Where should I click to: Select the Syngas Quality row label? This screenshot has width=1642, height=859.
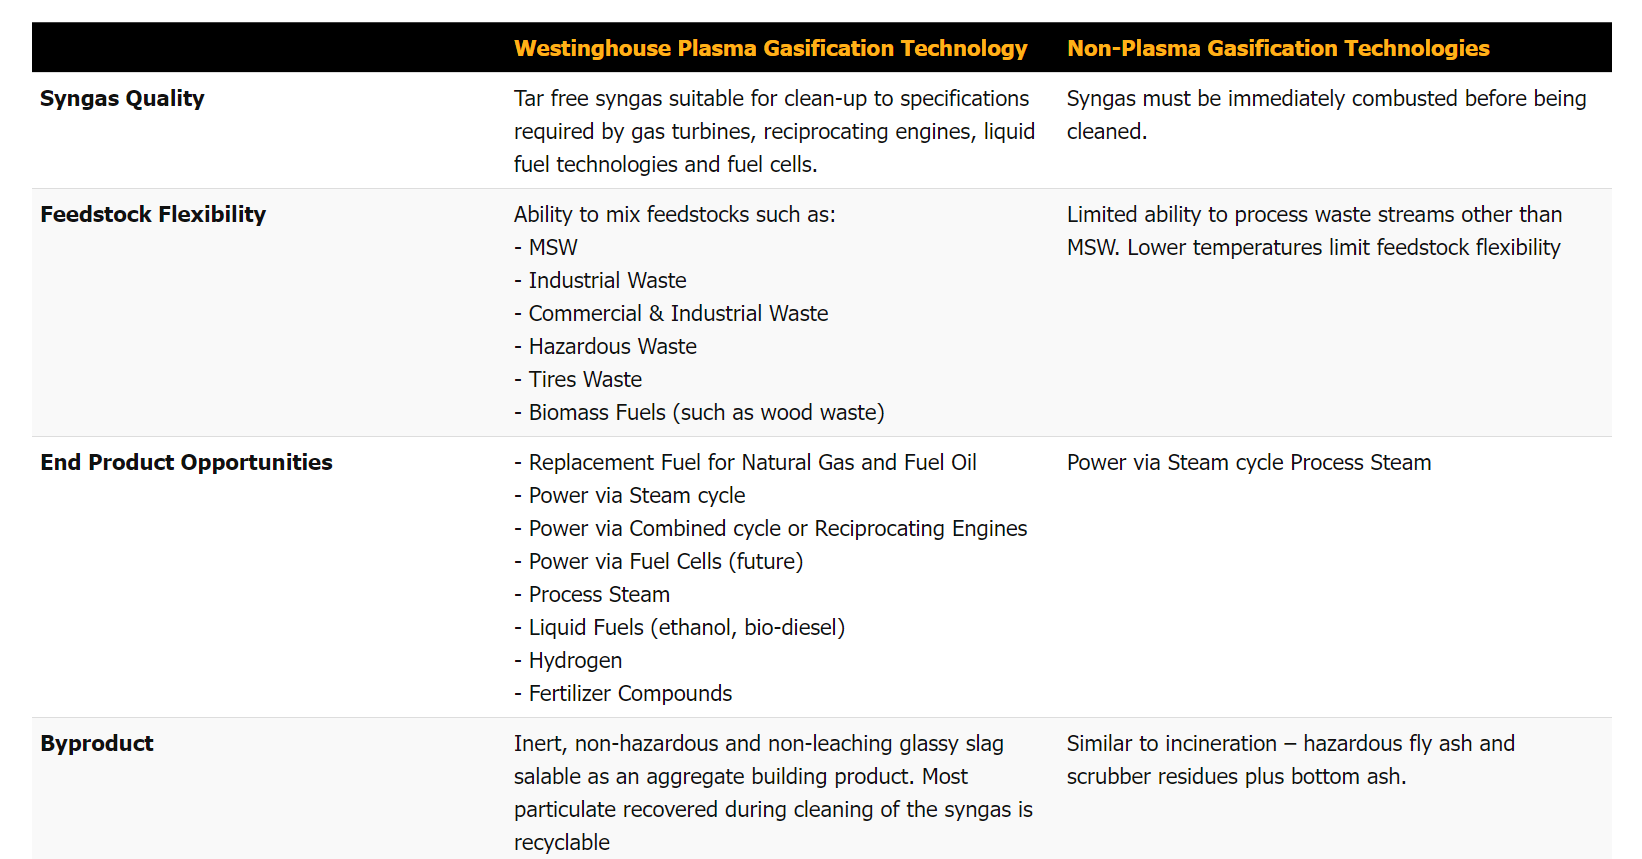122,98
